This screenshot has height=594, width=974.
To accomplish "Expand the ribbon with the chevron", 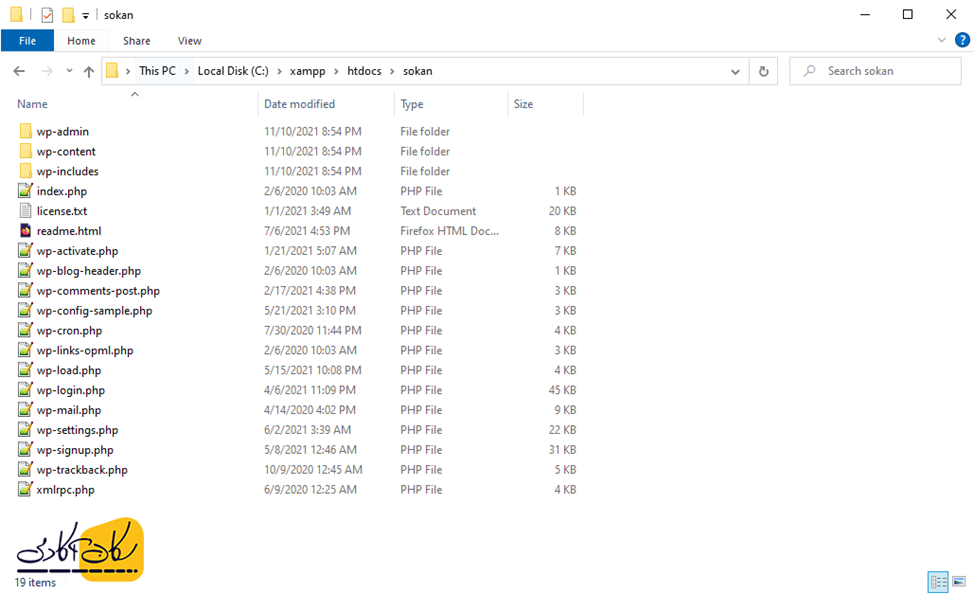I will tap(942, 40).
